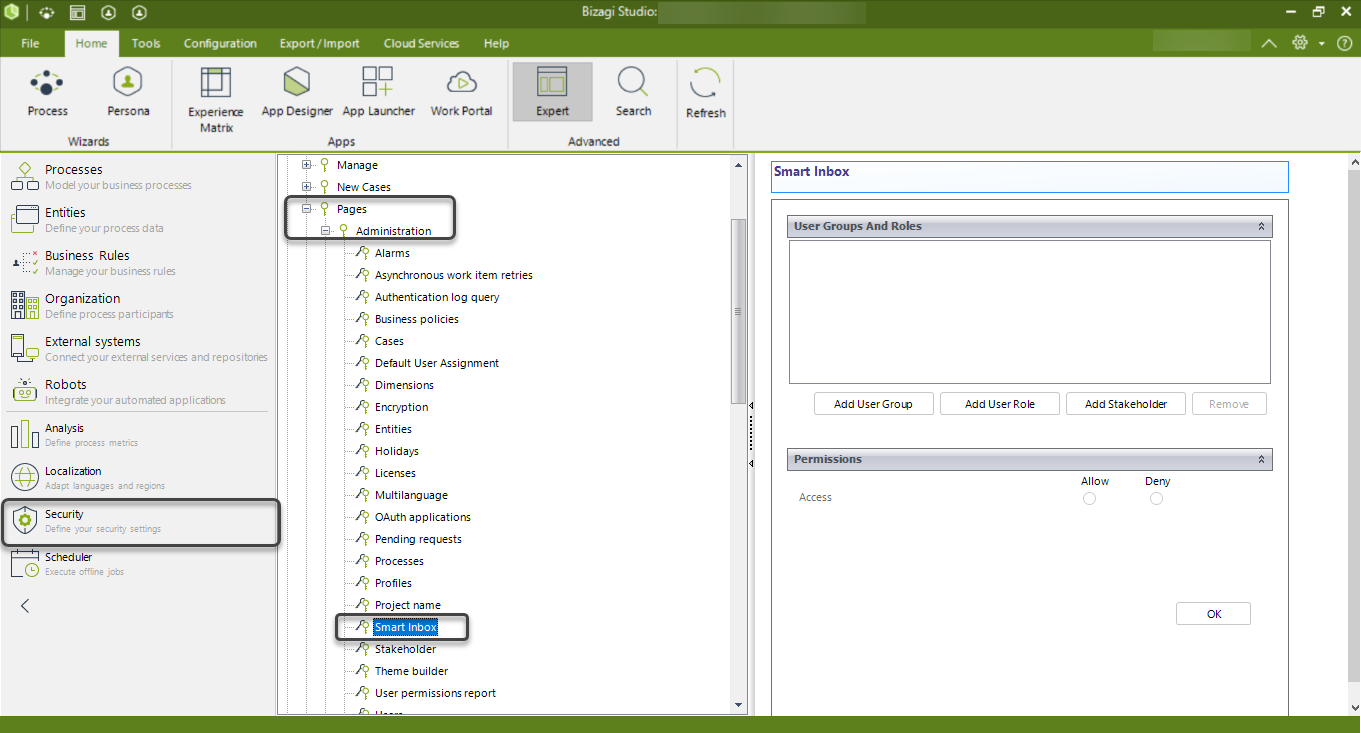
Task: Select User permissions report item
Action: [x=435, y=693]
